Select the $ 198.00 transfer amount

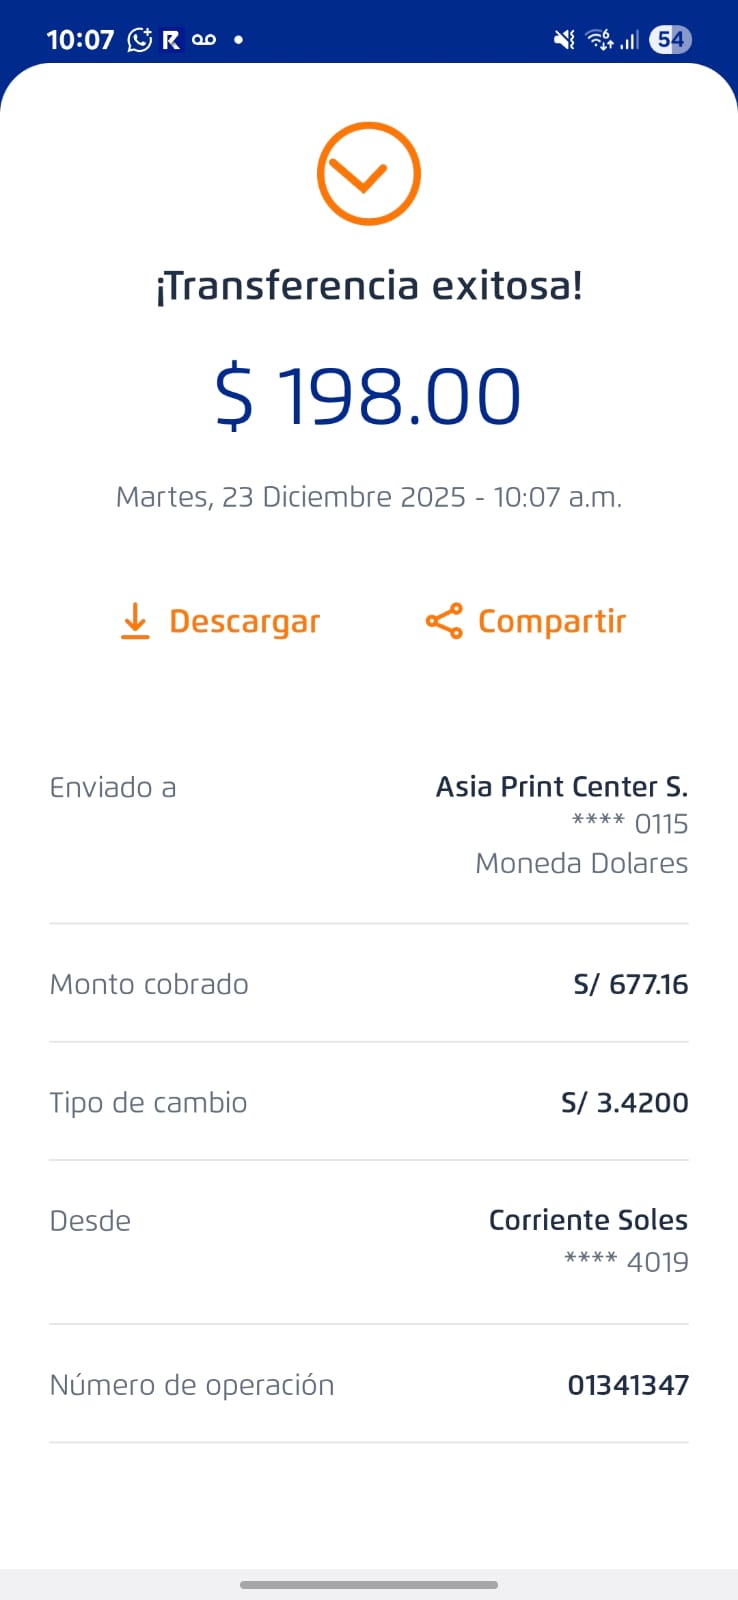[368, 397]
